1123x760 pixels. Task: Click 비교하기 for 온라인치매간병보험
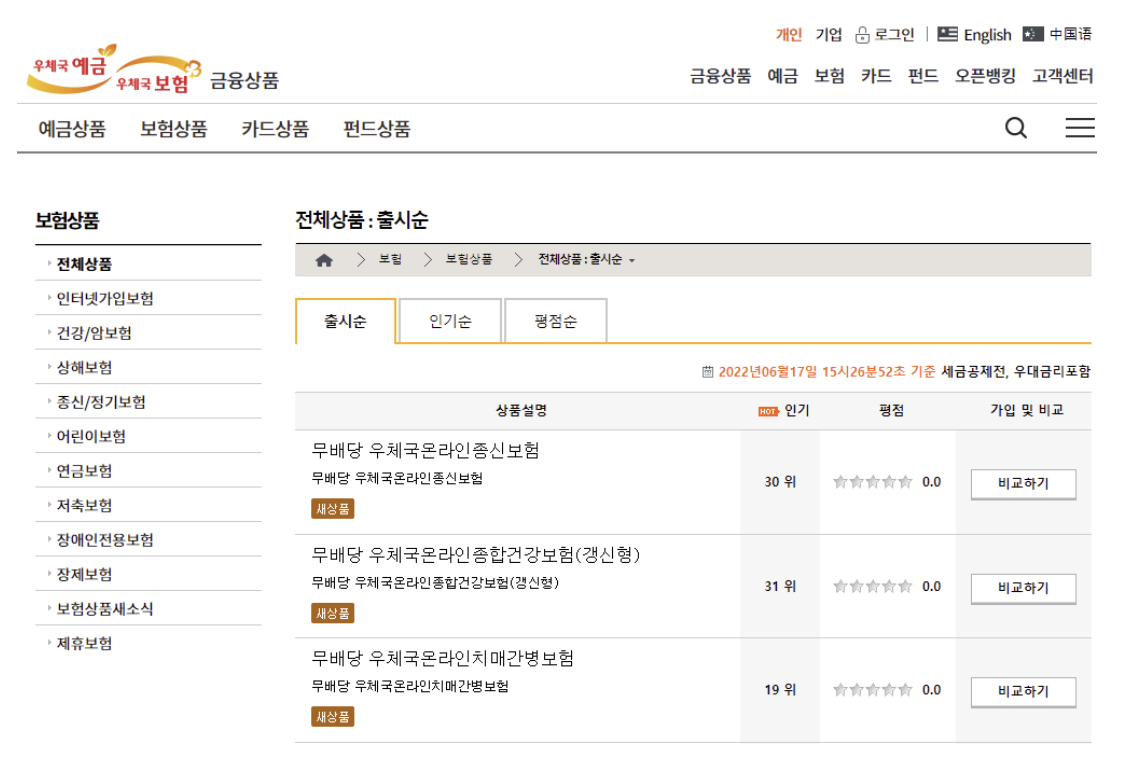click(x=1023, y=691)
